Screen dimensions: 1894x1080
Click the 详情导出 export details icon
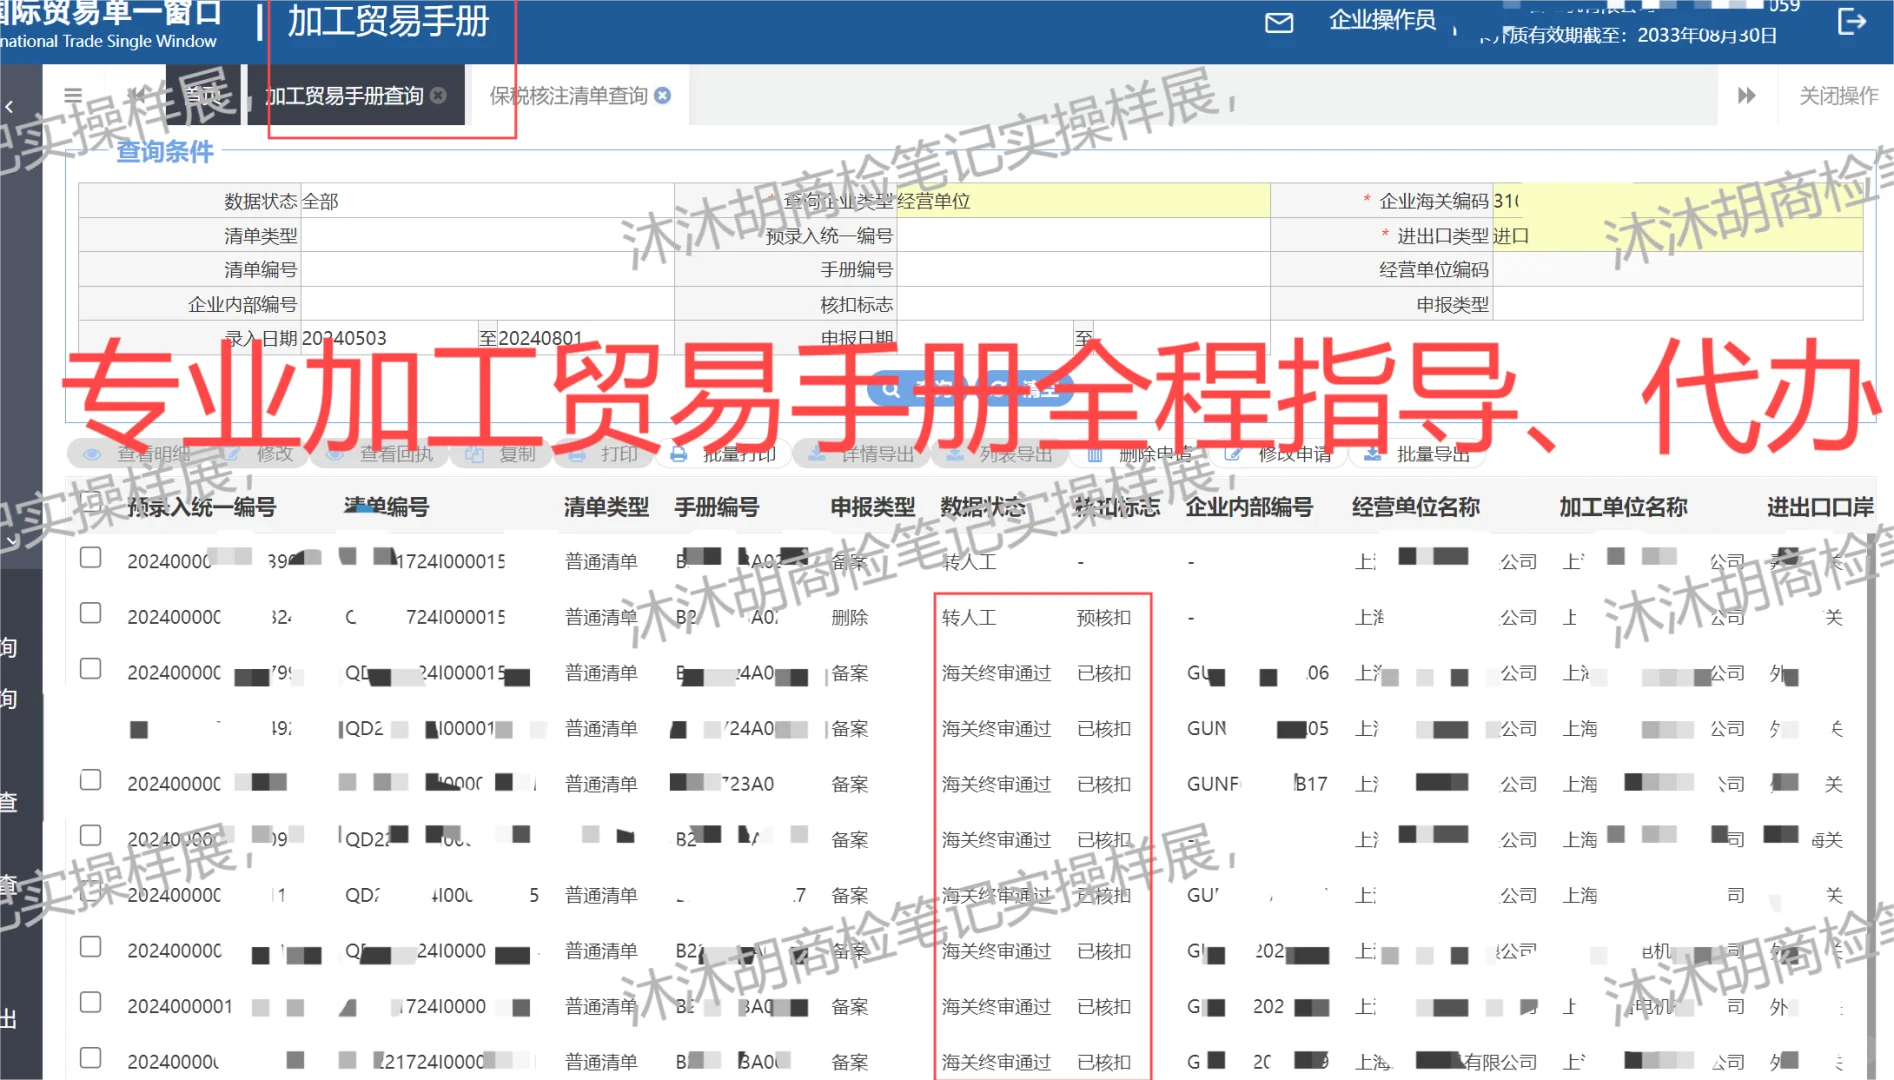pos(815,453)
